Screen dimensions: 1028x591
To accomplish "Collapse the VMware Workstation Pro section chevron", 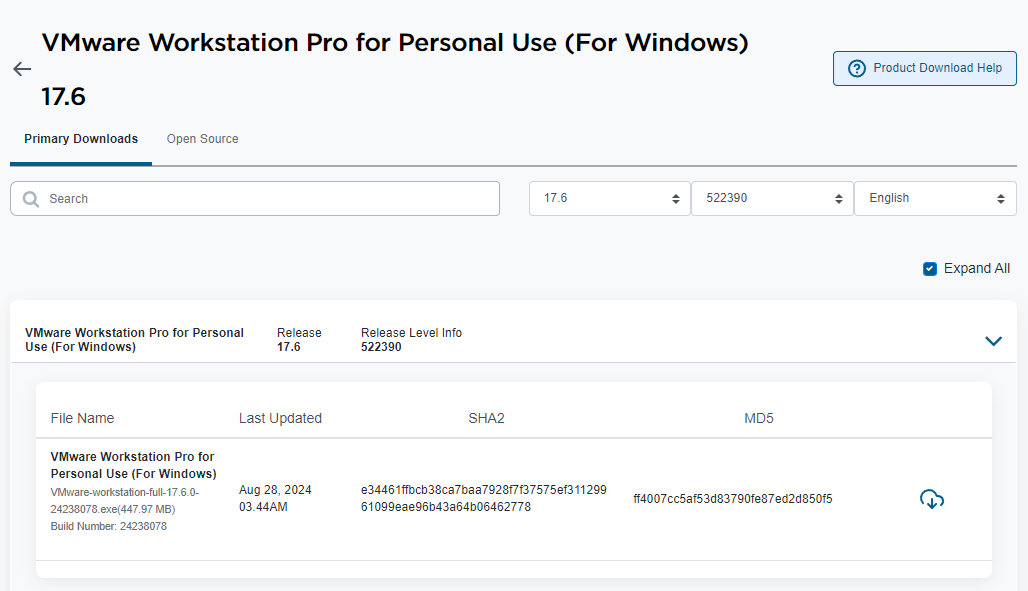I will [x=993, y=340].
